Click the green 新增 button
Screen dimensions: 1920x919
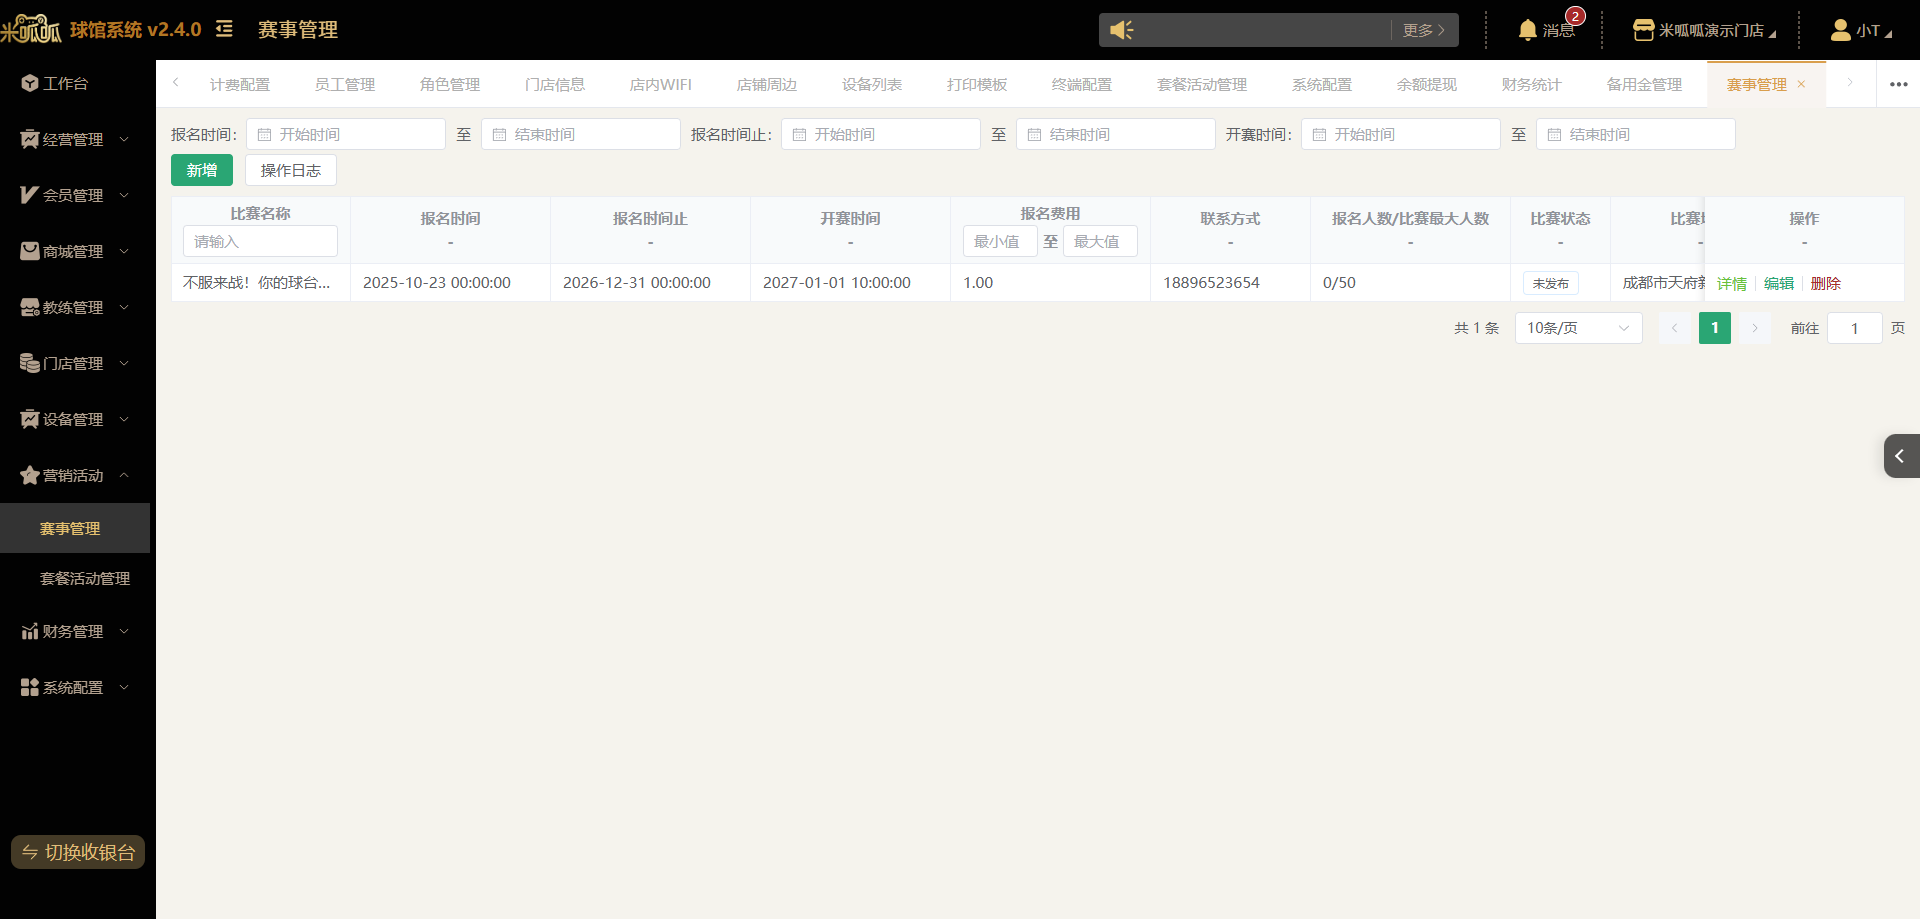click(202, 170)
